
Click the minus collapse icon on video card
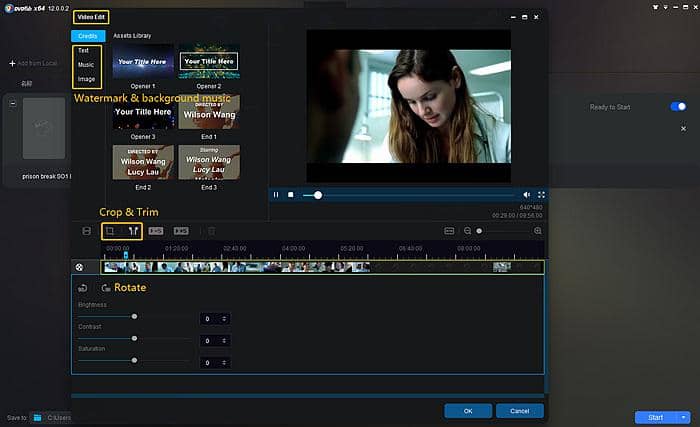coord(12,104)
